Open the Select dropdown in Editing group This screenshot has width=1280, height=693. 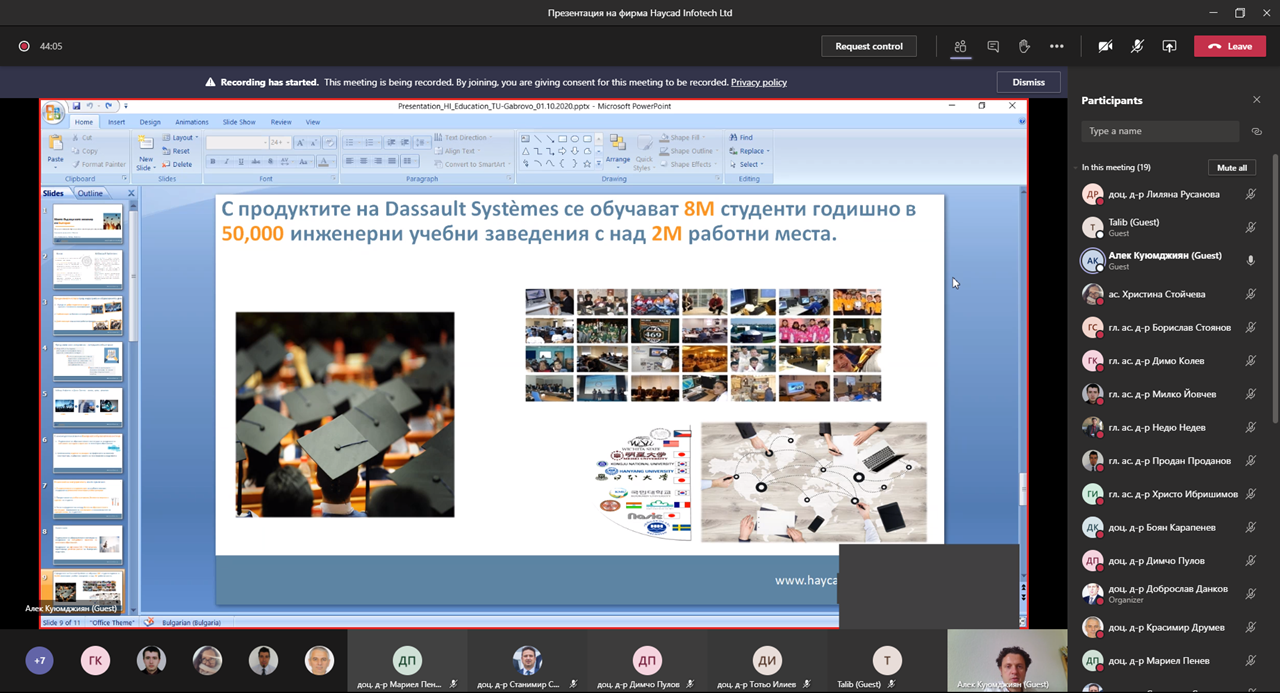tap(749, 164)
